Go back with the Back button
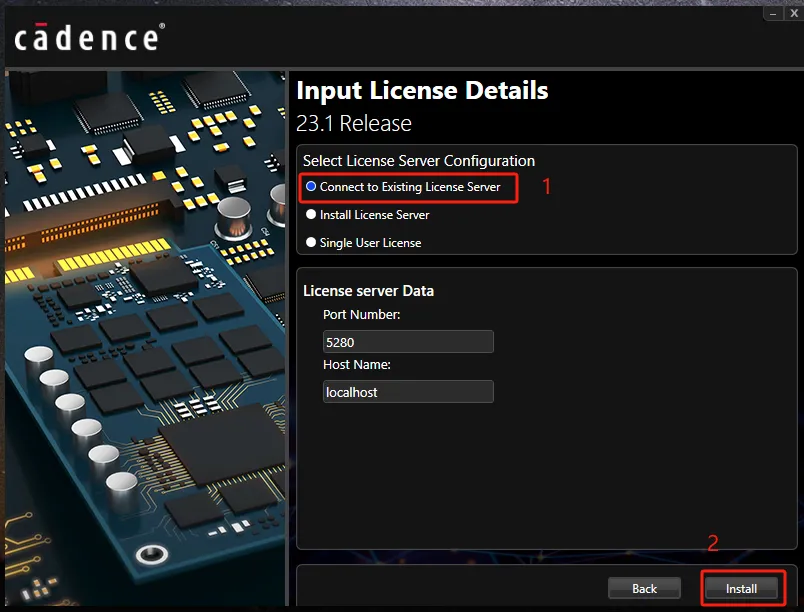This screenshot has width=804, height=612. [645, 588]
